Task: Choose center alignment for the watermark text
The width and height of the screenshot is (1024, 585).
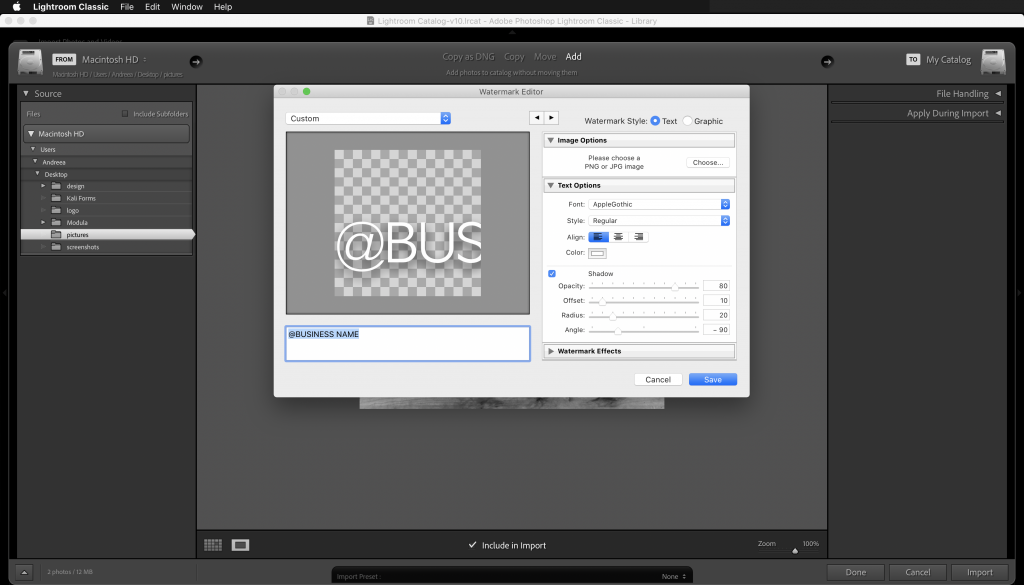Action: click(616, 237)
